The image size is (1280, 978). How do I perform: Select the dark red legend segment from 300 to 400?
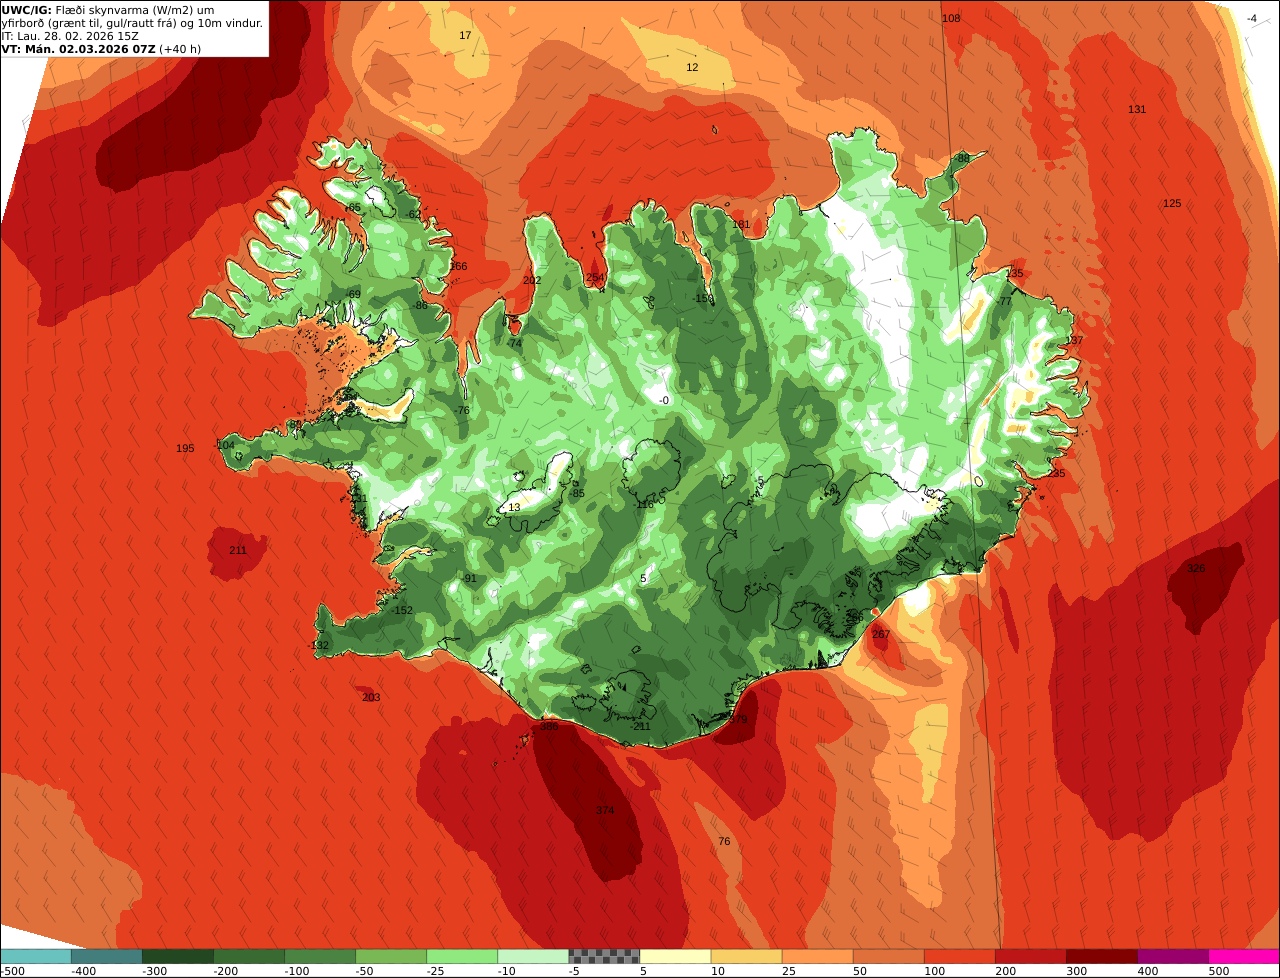tap(1101, 956)
